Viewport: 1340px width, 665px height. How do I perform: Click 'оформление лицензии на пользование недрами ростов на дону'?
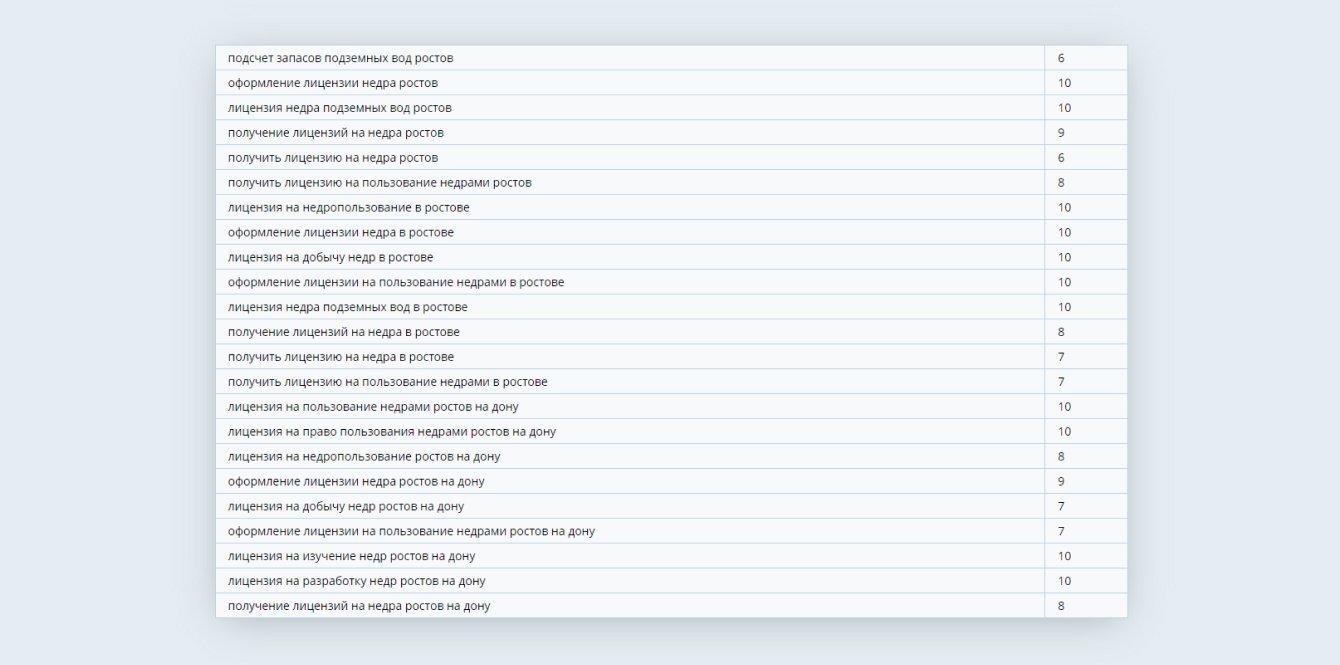coord(411,532)
